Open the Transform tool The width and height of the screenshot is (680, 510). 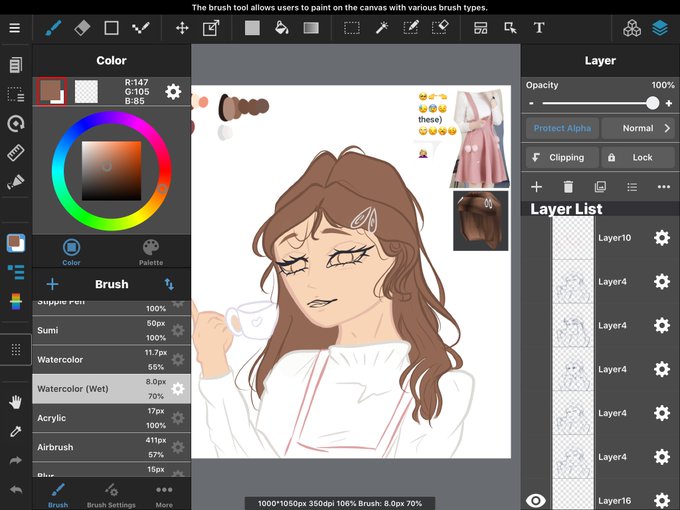(211, 28)
